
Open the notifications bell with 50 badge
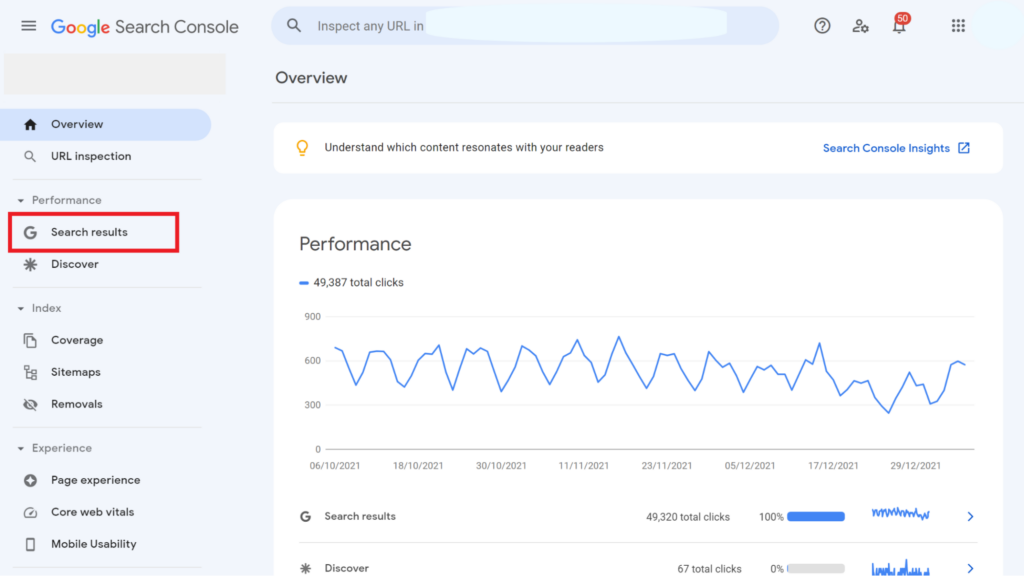click(x=900, y=24)
